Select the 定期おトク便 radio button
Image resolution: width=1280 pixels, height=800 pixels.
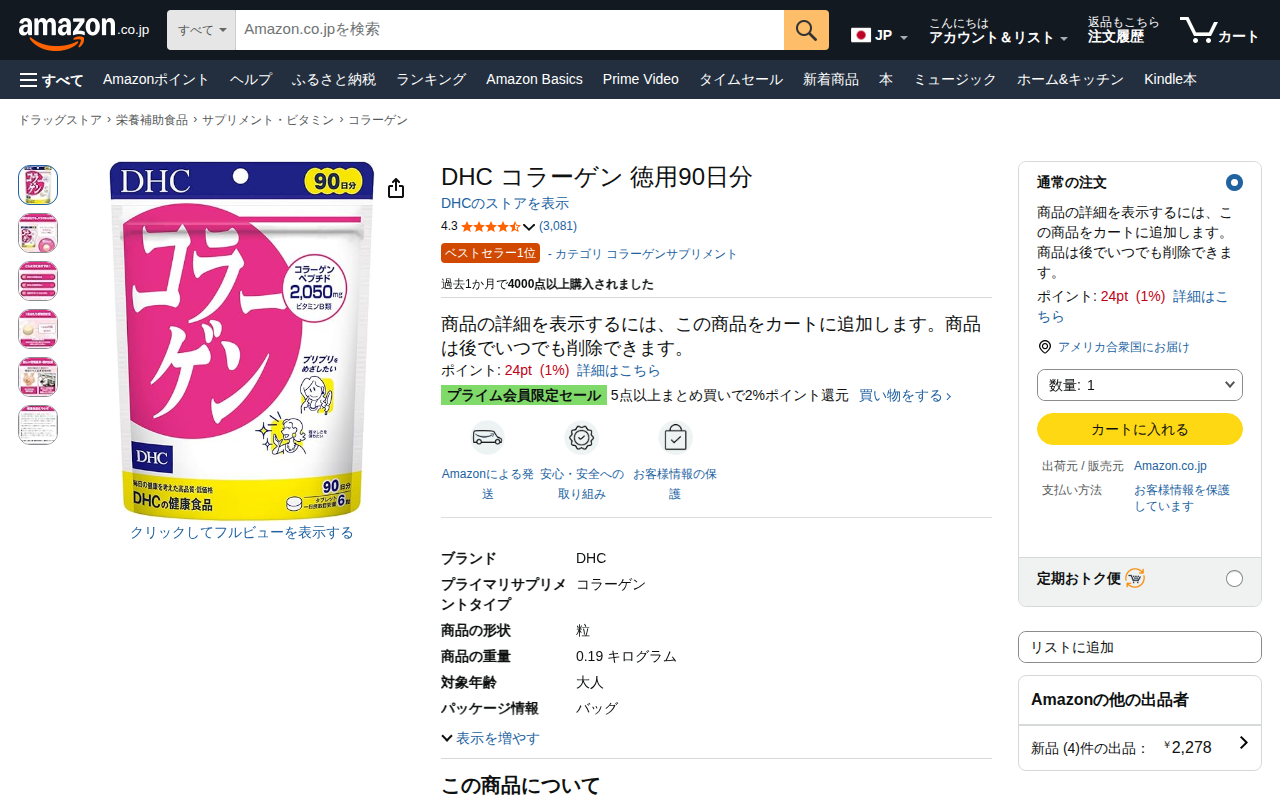[x=1234, y=579]
